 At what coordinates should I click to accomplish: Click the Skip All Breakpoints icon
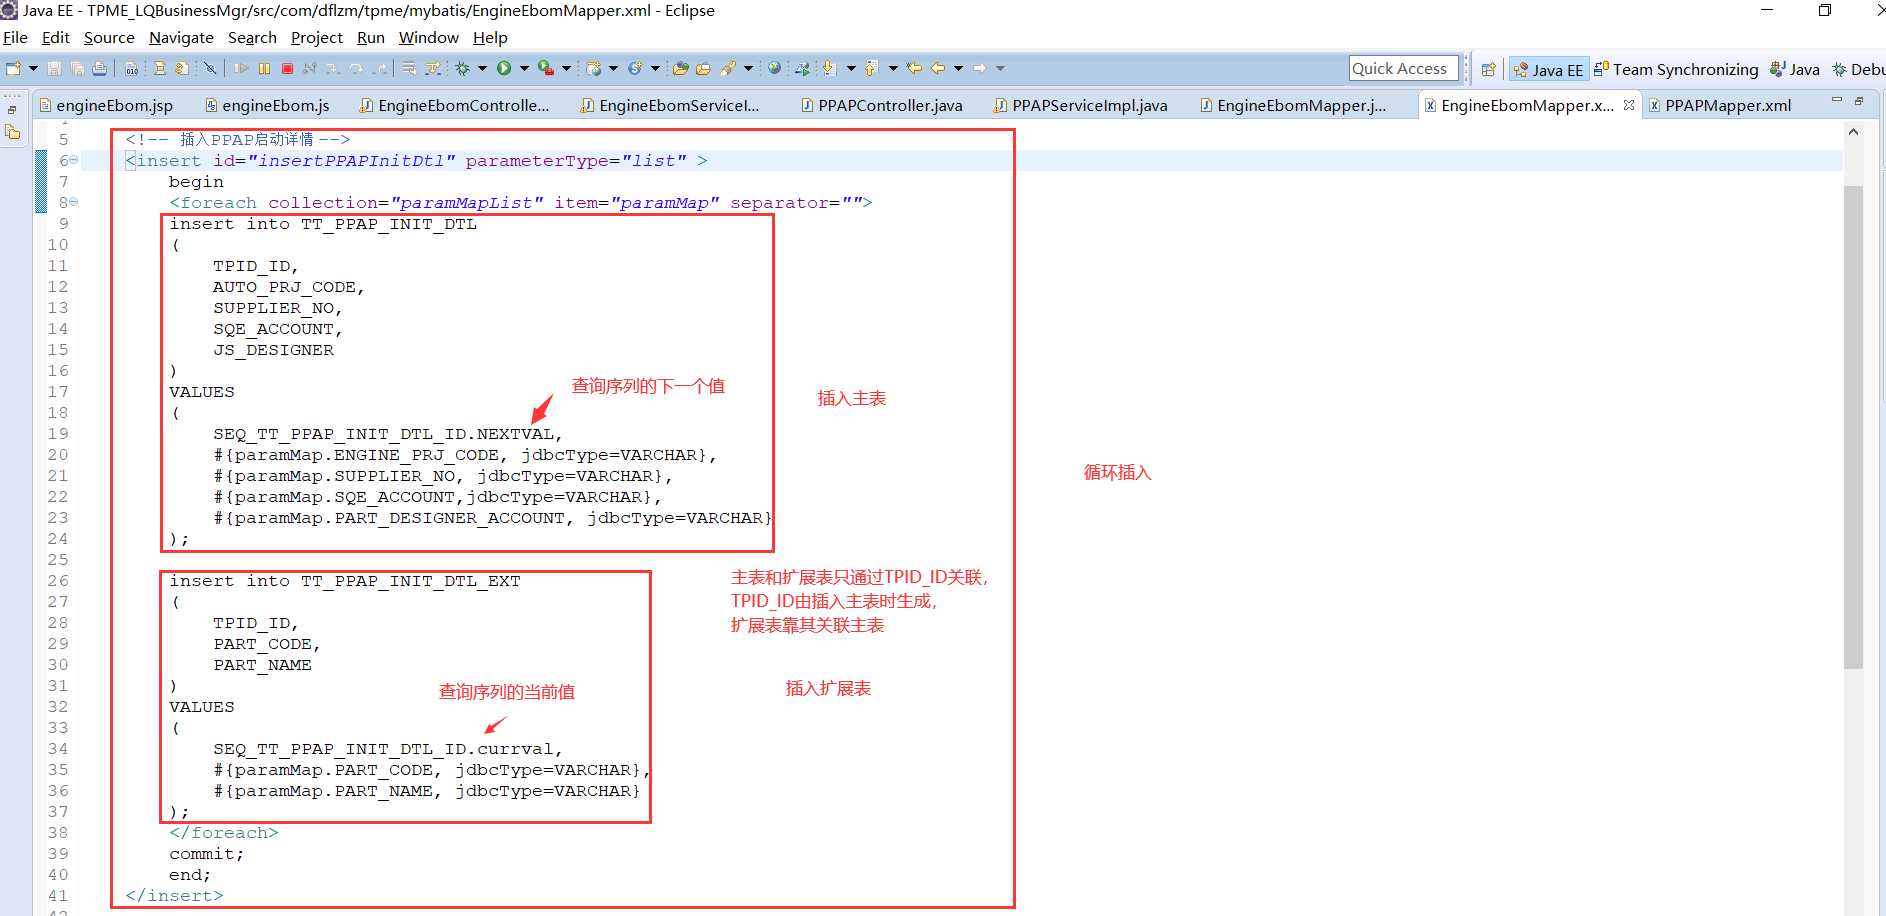point(210,68)
